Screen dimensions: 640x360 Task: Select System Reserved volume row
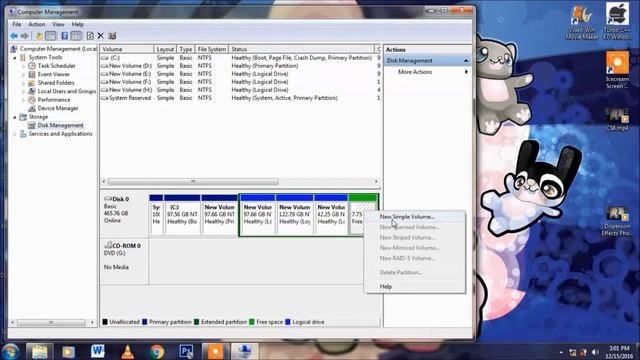241,98
